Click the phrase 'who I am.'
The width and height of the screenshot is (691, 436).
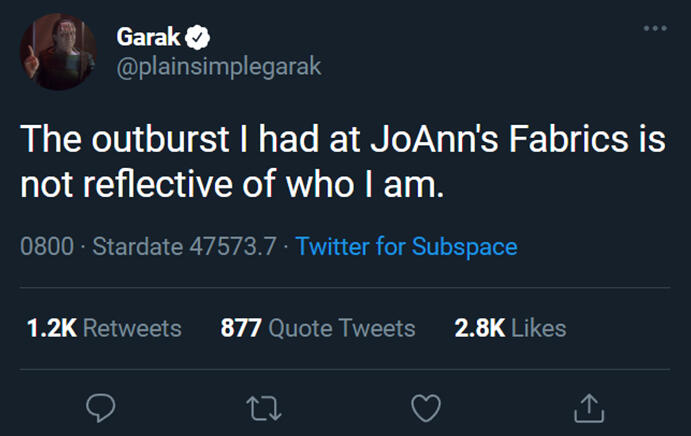coord(374,184)
